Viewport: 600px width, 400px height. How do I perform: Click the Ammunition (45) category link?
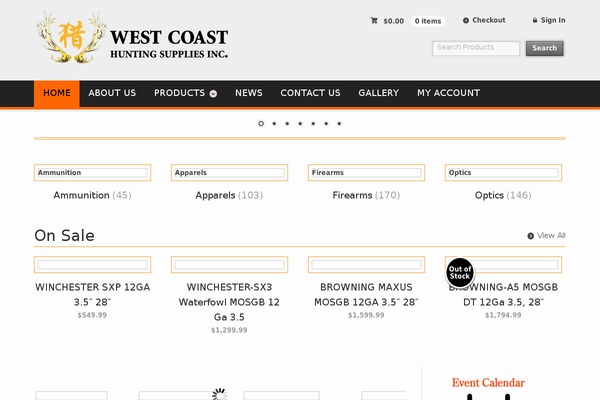(92, 195)
